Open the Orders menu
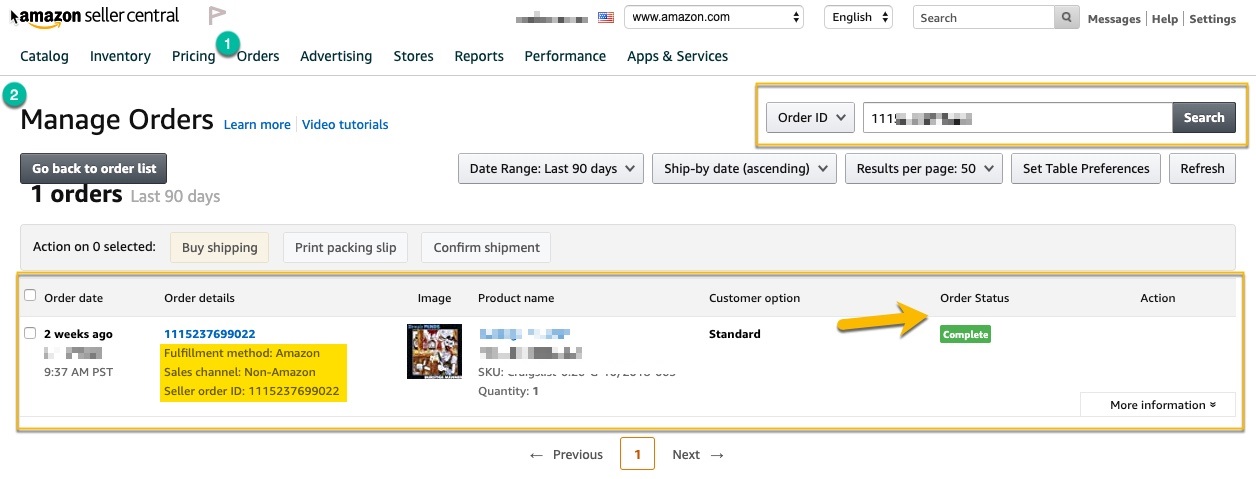 pos(258,56)
